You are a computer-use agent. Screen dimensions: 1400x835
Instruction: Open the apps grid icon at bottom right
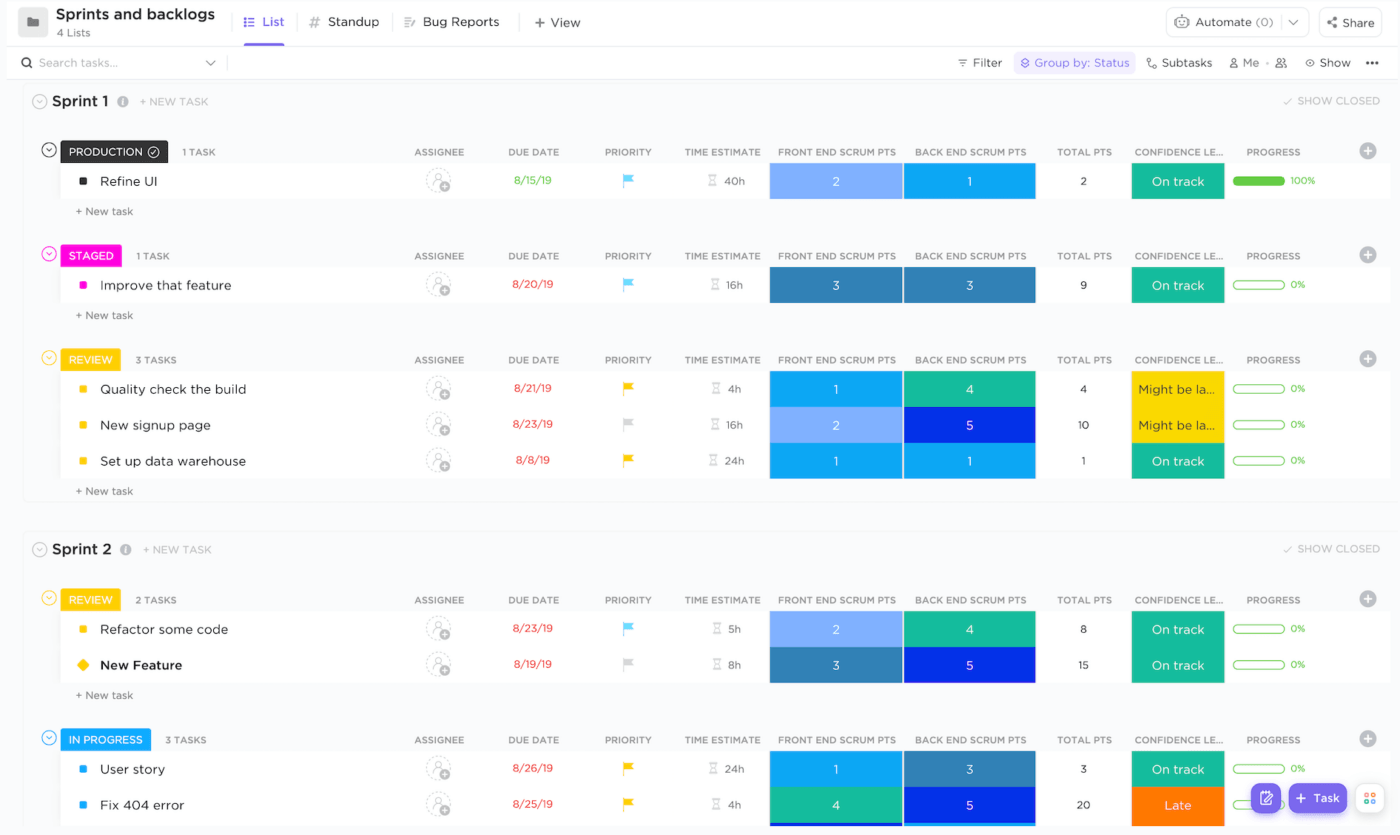point(1370,798)
